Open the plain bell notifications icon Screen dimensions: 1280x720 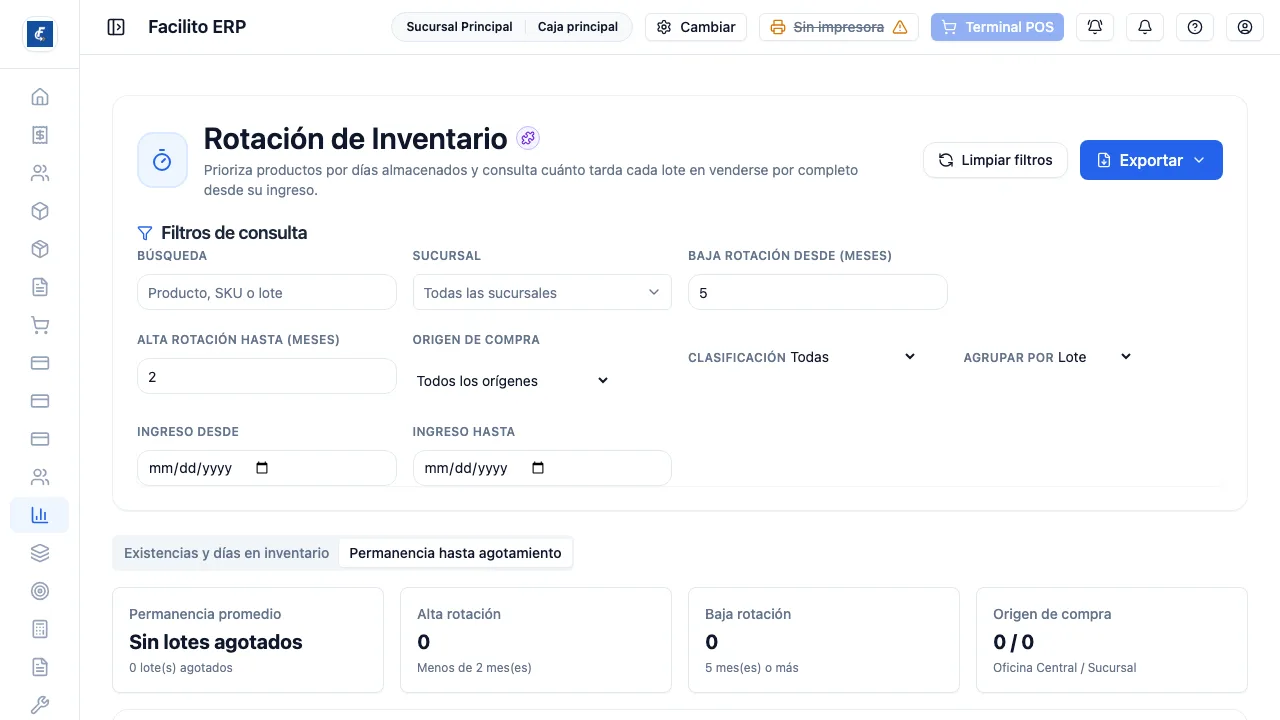click(1145, 27)
